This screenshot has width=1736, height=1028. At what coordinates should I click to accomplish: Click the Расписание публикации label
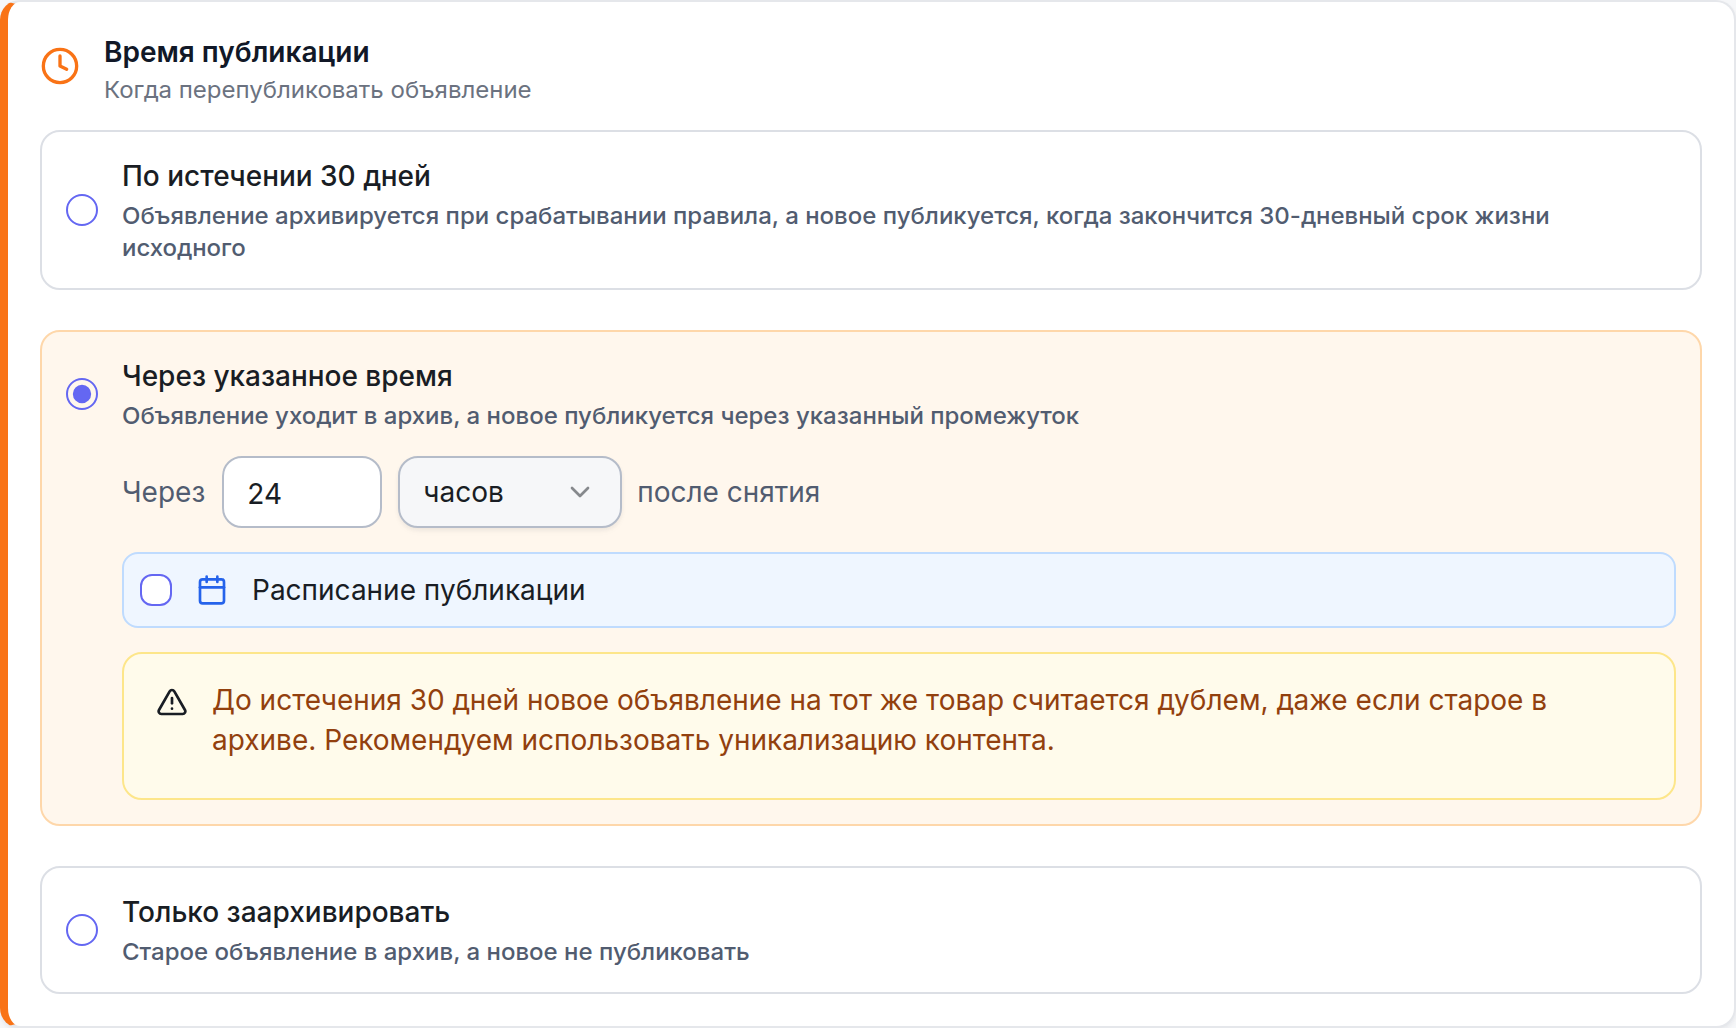point(418,590)
